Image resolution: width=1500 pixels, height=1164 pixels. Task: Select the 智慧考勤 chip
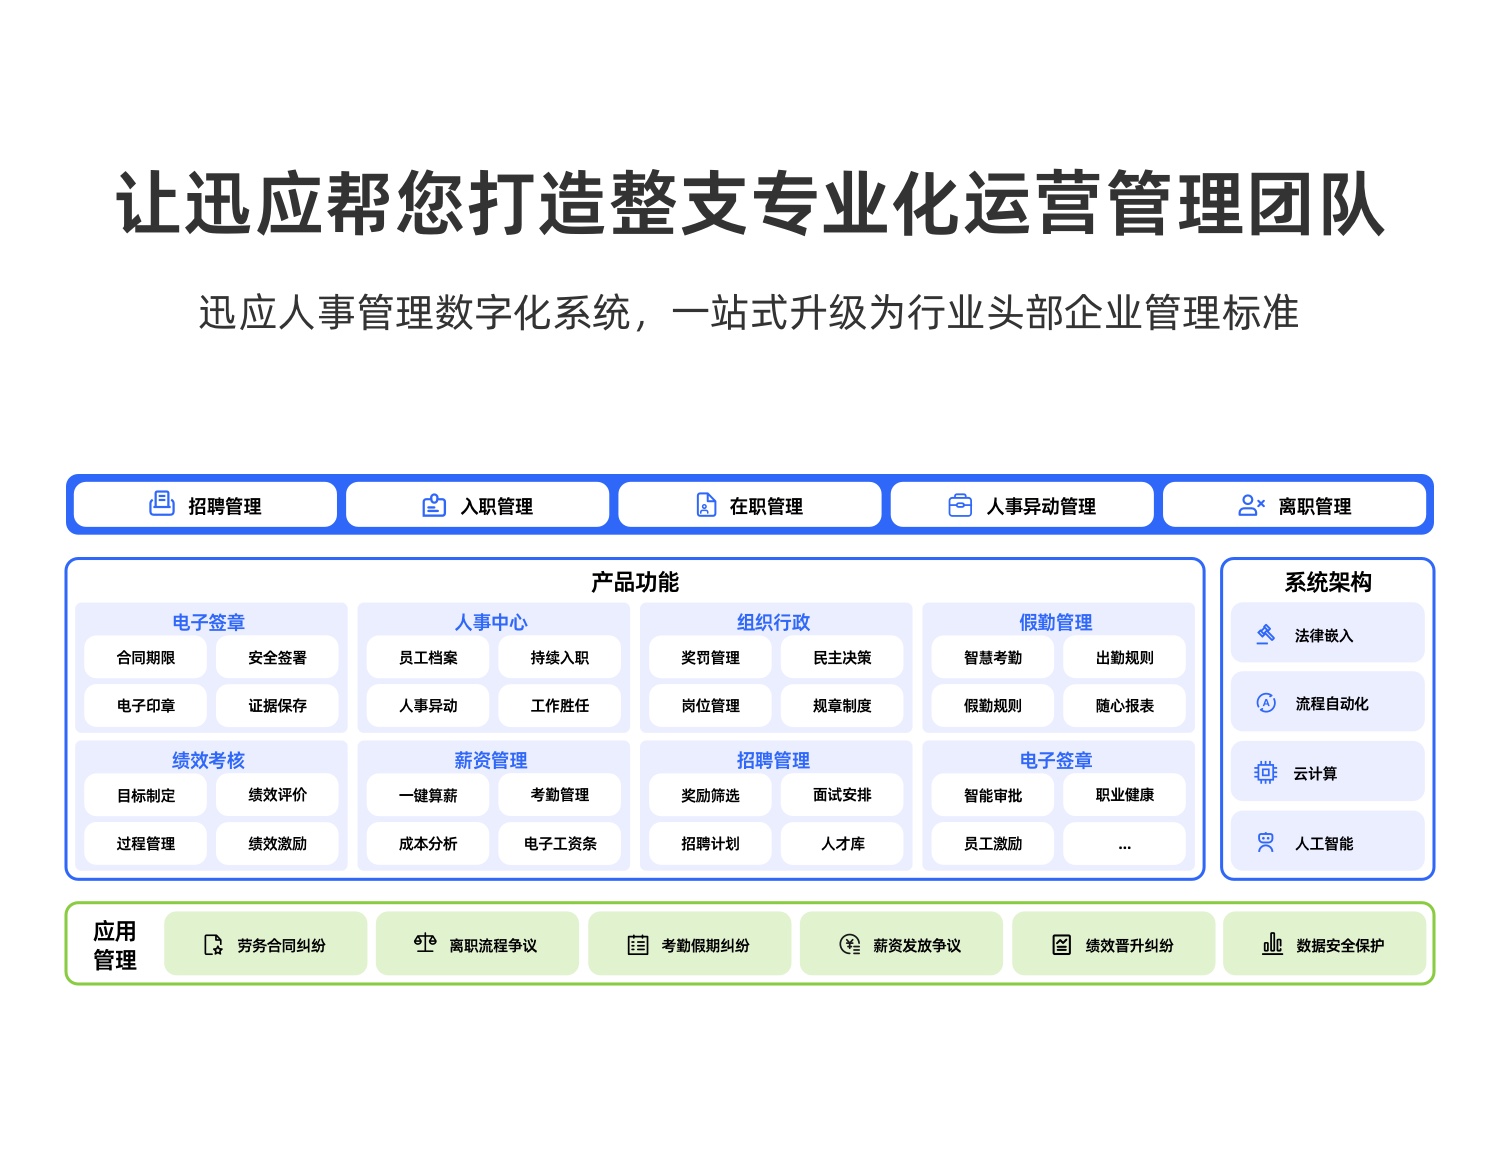tap(993, 658)
